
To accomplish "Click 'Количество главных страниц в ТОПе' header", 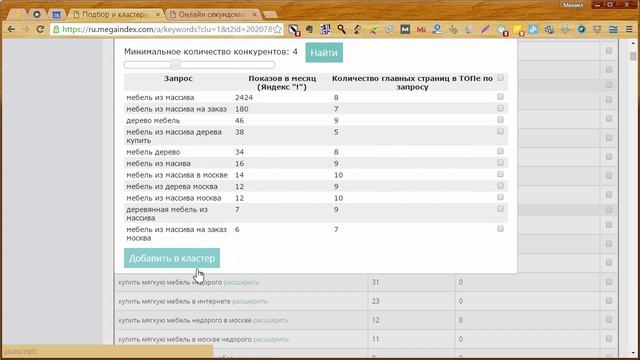I will tap(412, 82).
